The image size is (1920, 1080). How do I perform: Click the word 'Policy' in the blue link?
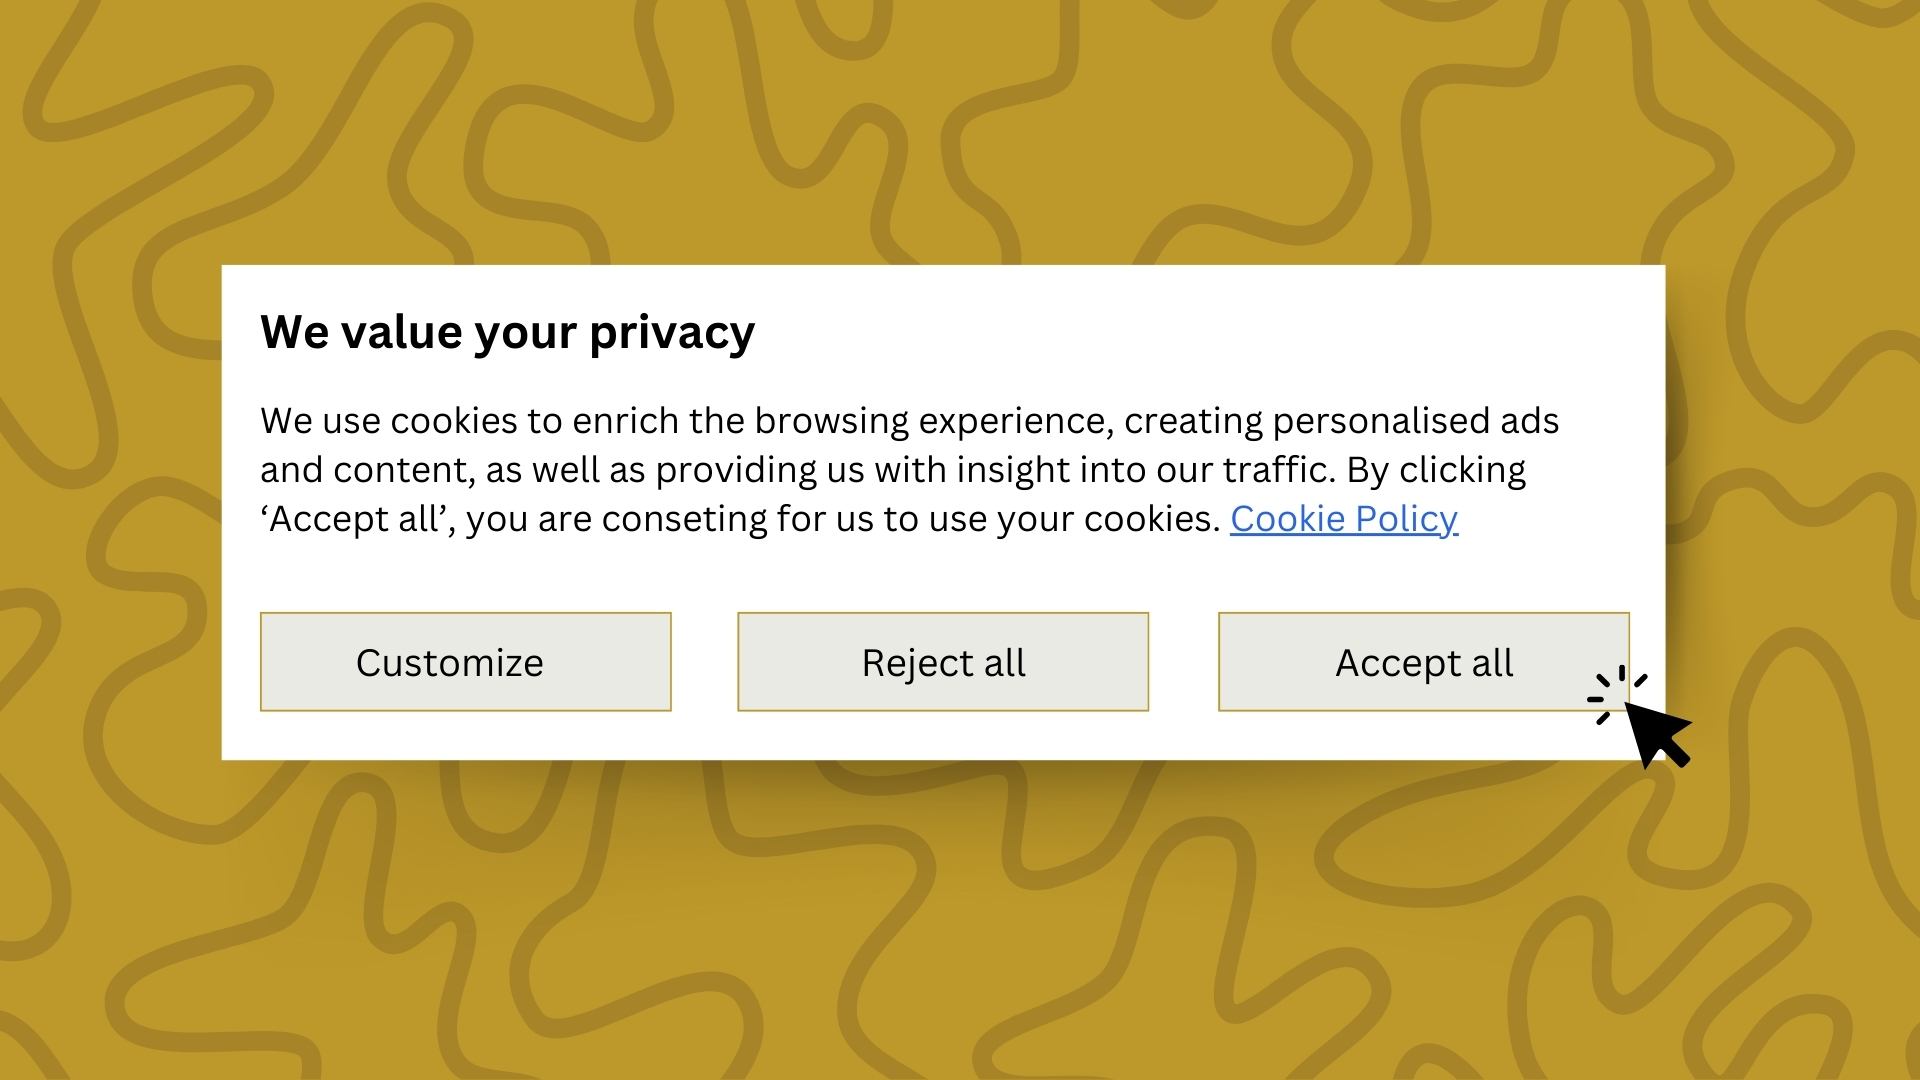pyautogui.click(x=1406, y=519)
